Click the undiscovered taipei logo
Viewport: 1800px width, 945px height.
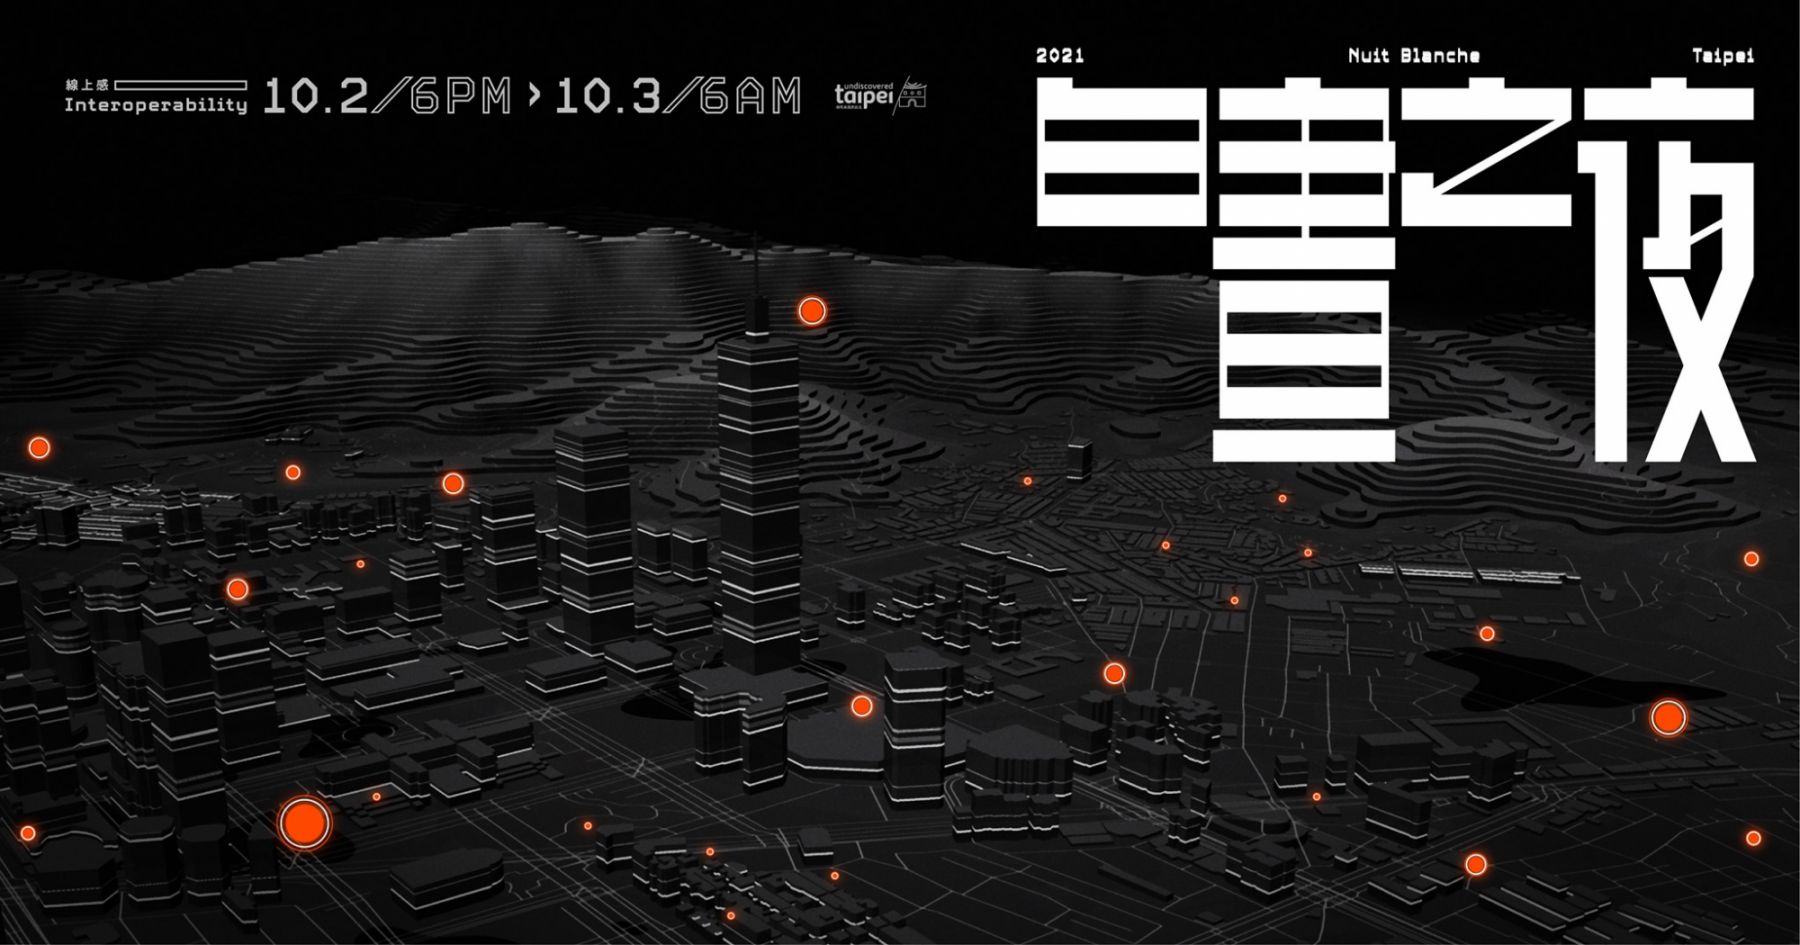pos(880,95)
